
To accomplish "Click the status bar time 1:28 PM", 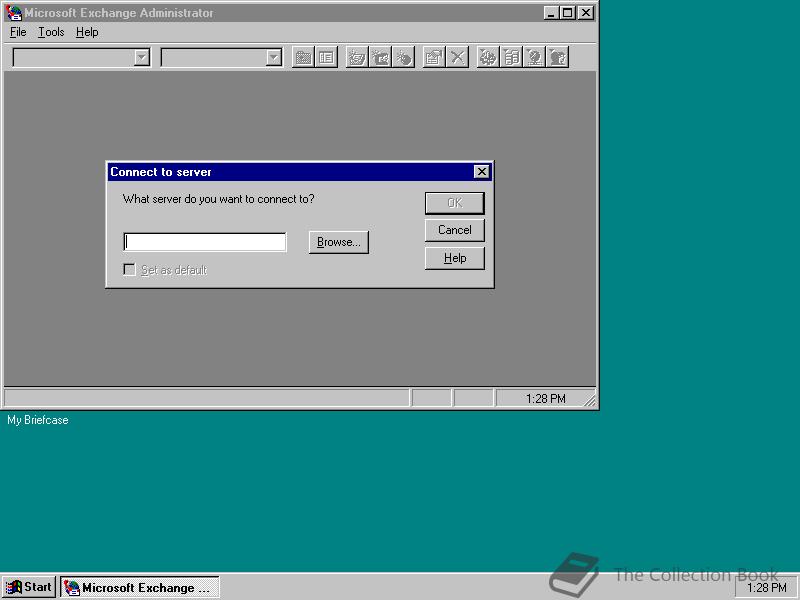I will pyautogui.click(x=545, y=398).
